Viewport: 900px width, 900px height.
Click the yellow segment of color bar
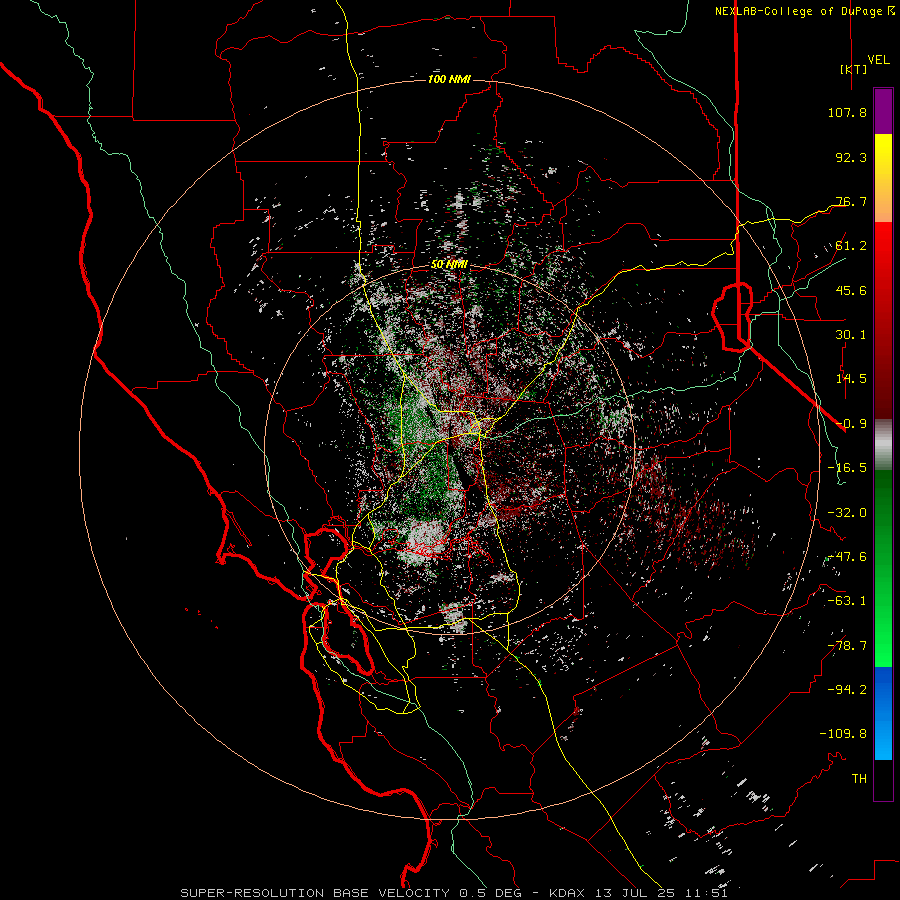(x=883, y=155)
